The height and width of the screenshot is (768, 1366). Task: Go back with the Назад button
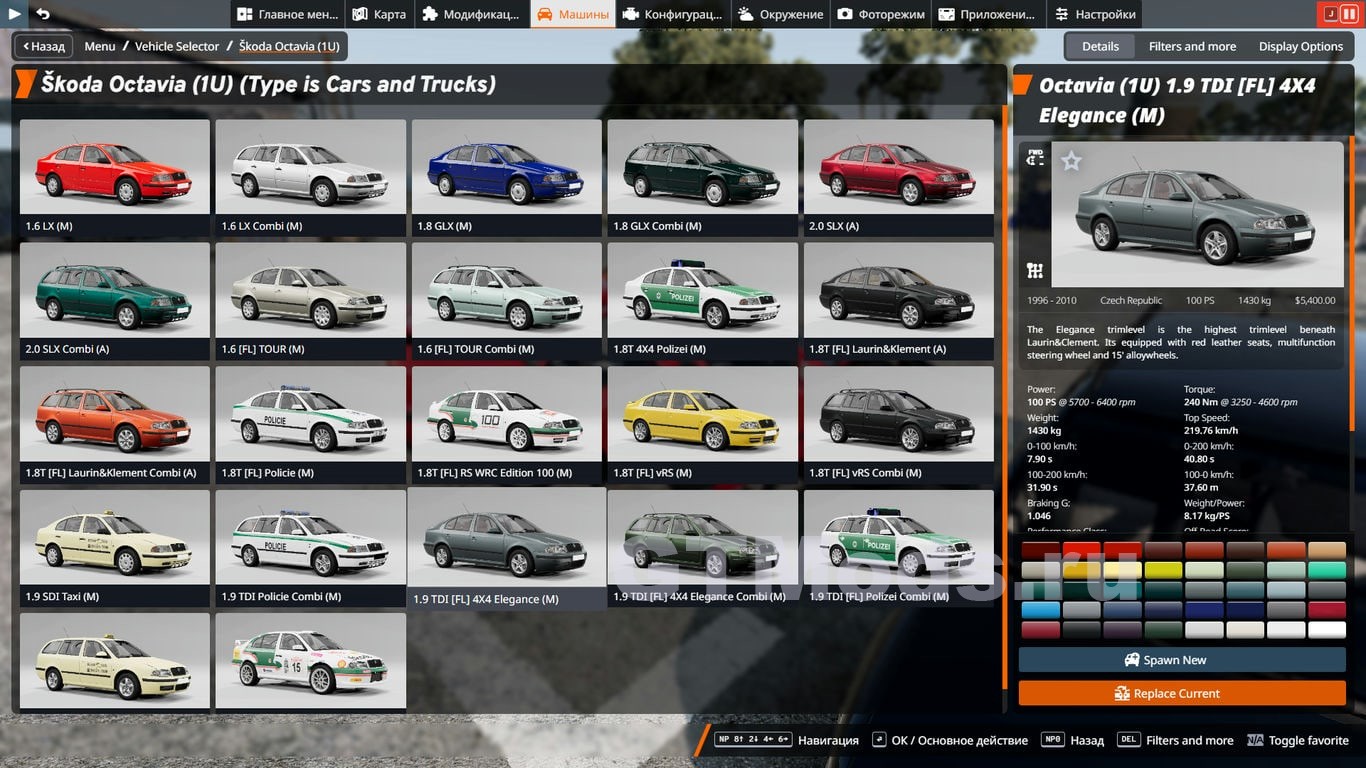42,46
